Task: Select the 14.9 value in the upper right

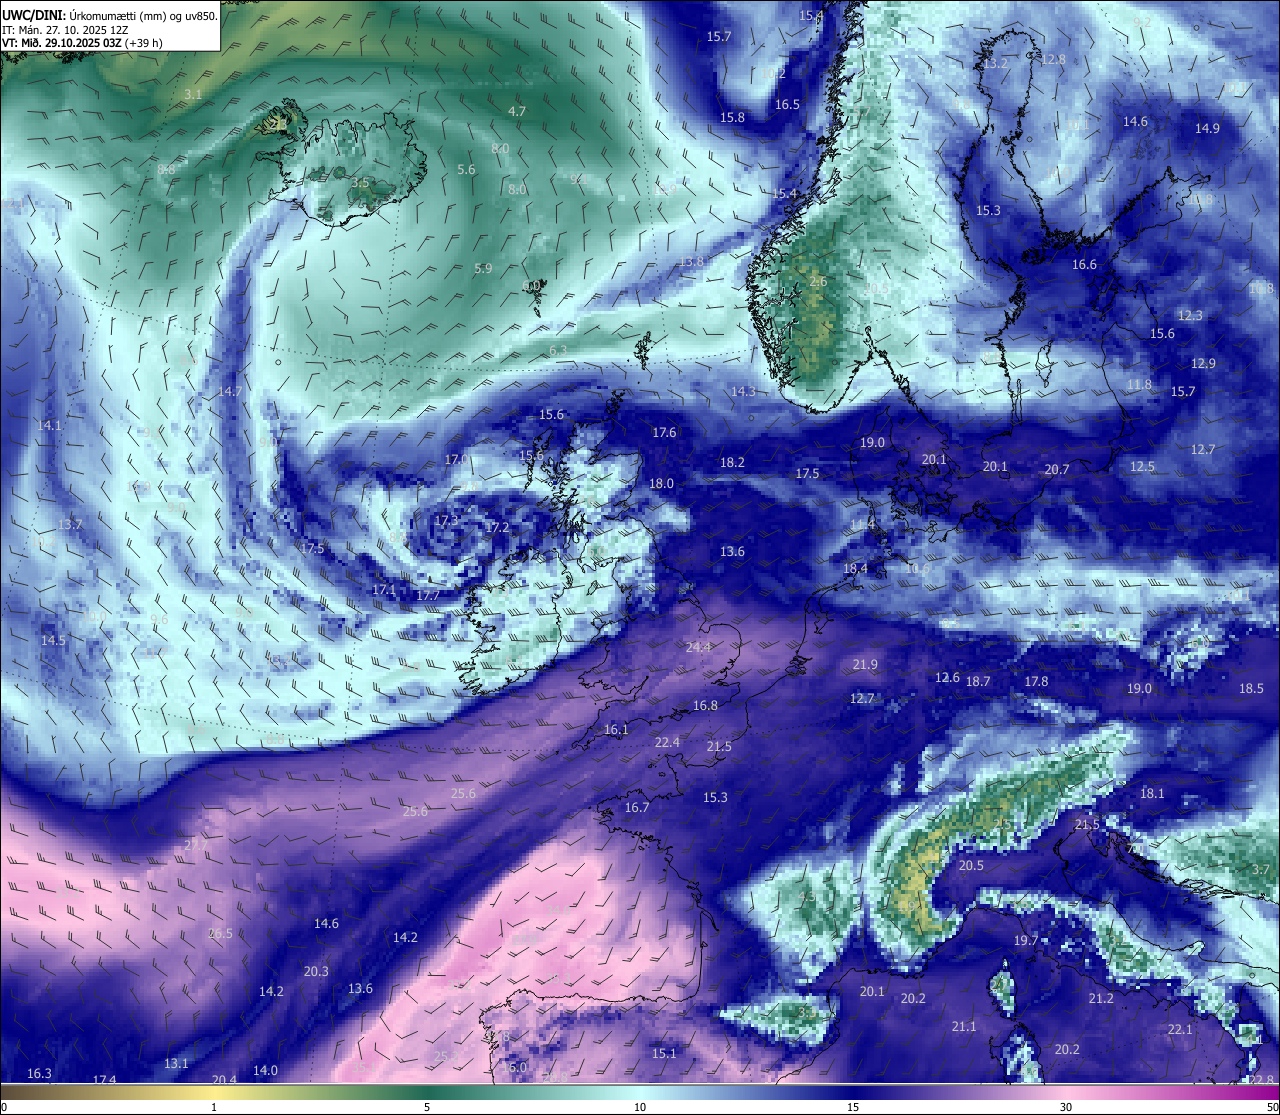Action: (1207, 128)
